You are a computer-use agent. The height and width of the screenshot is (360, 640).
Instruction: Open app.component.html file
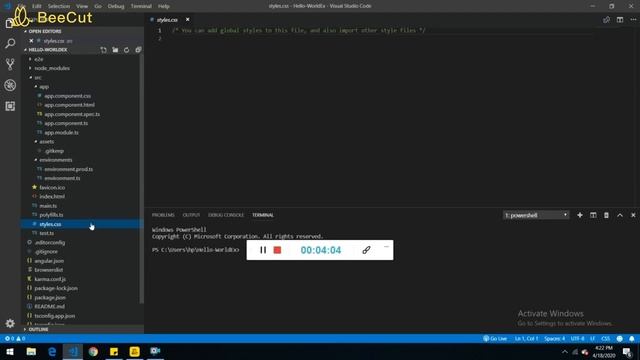click(x=69, y=105)
